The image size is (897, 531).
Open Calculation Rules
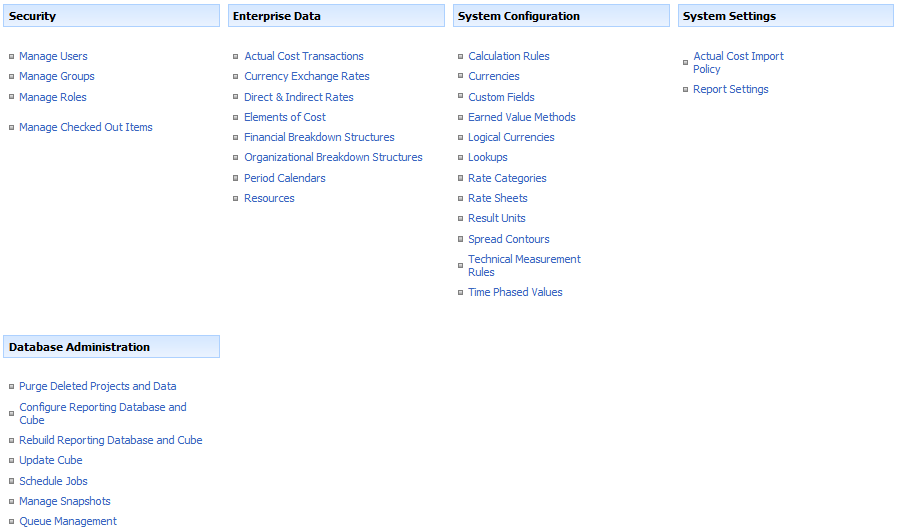(509, 56)
